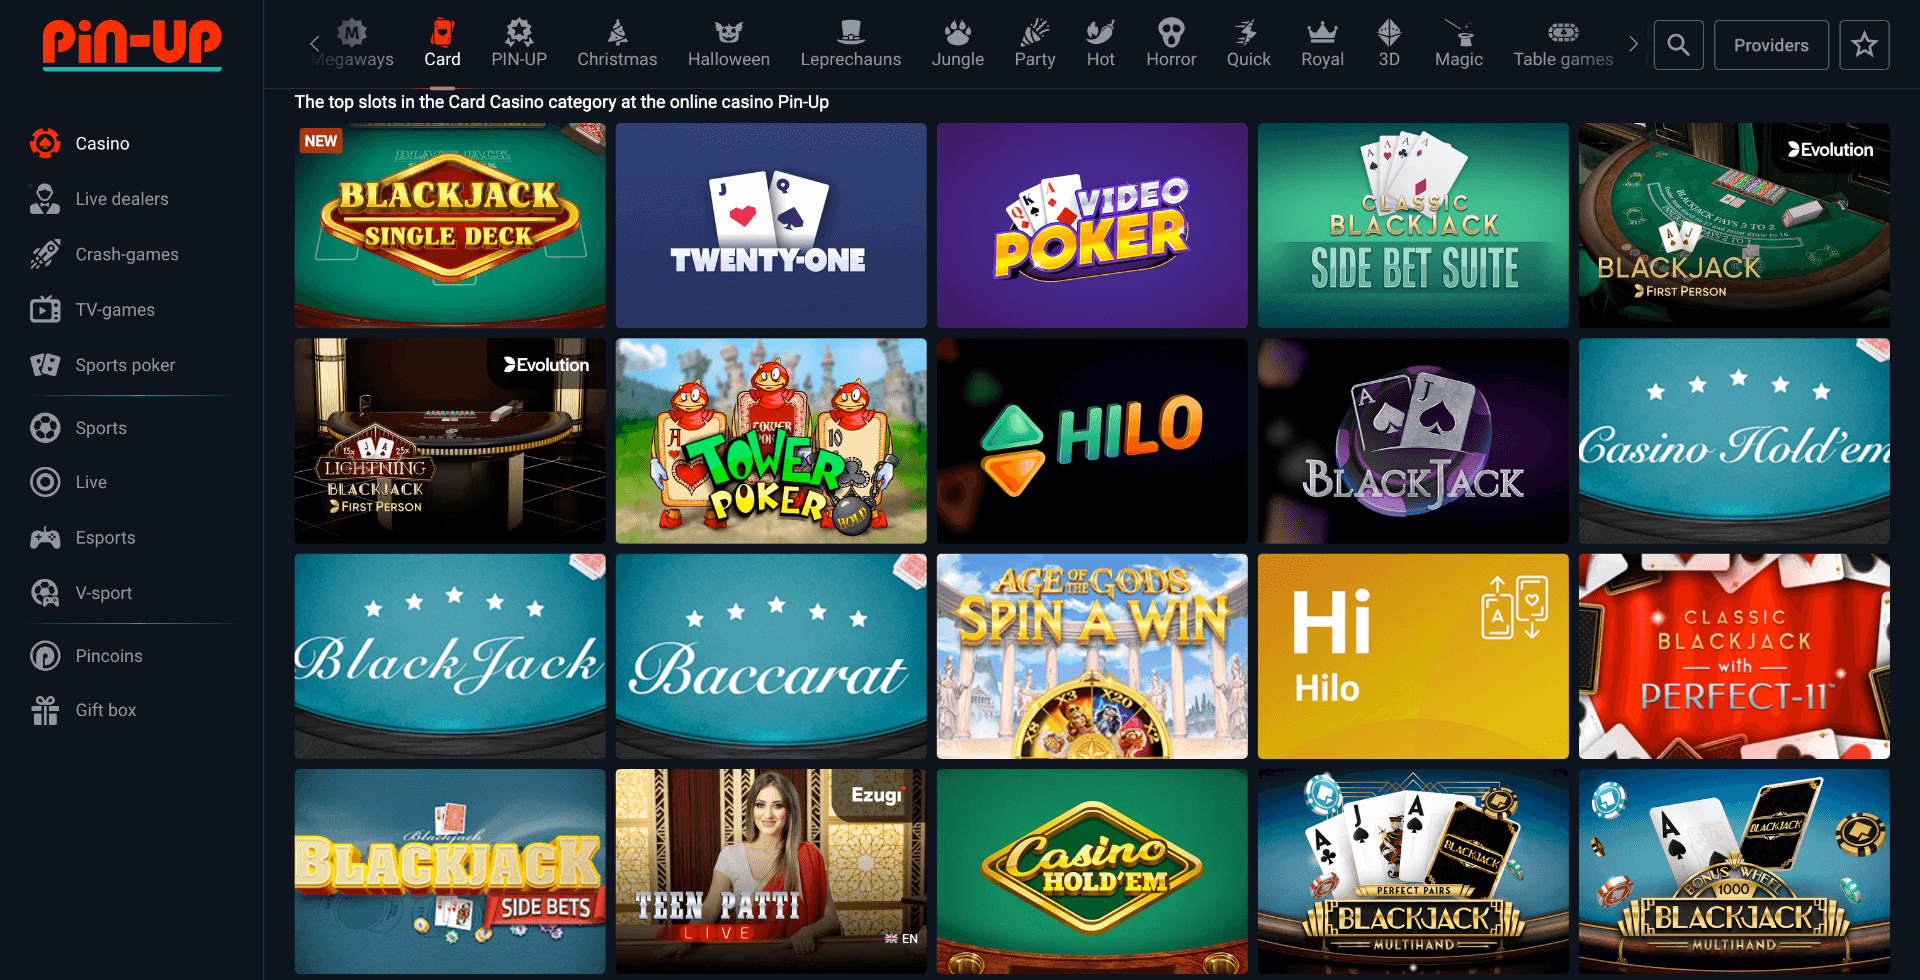Open the Casino section in sidebar
This screenshot has height=980, width=1920.
pyautogui.click(x=102, y=143)
